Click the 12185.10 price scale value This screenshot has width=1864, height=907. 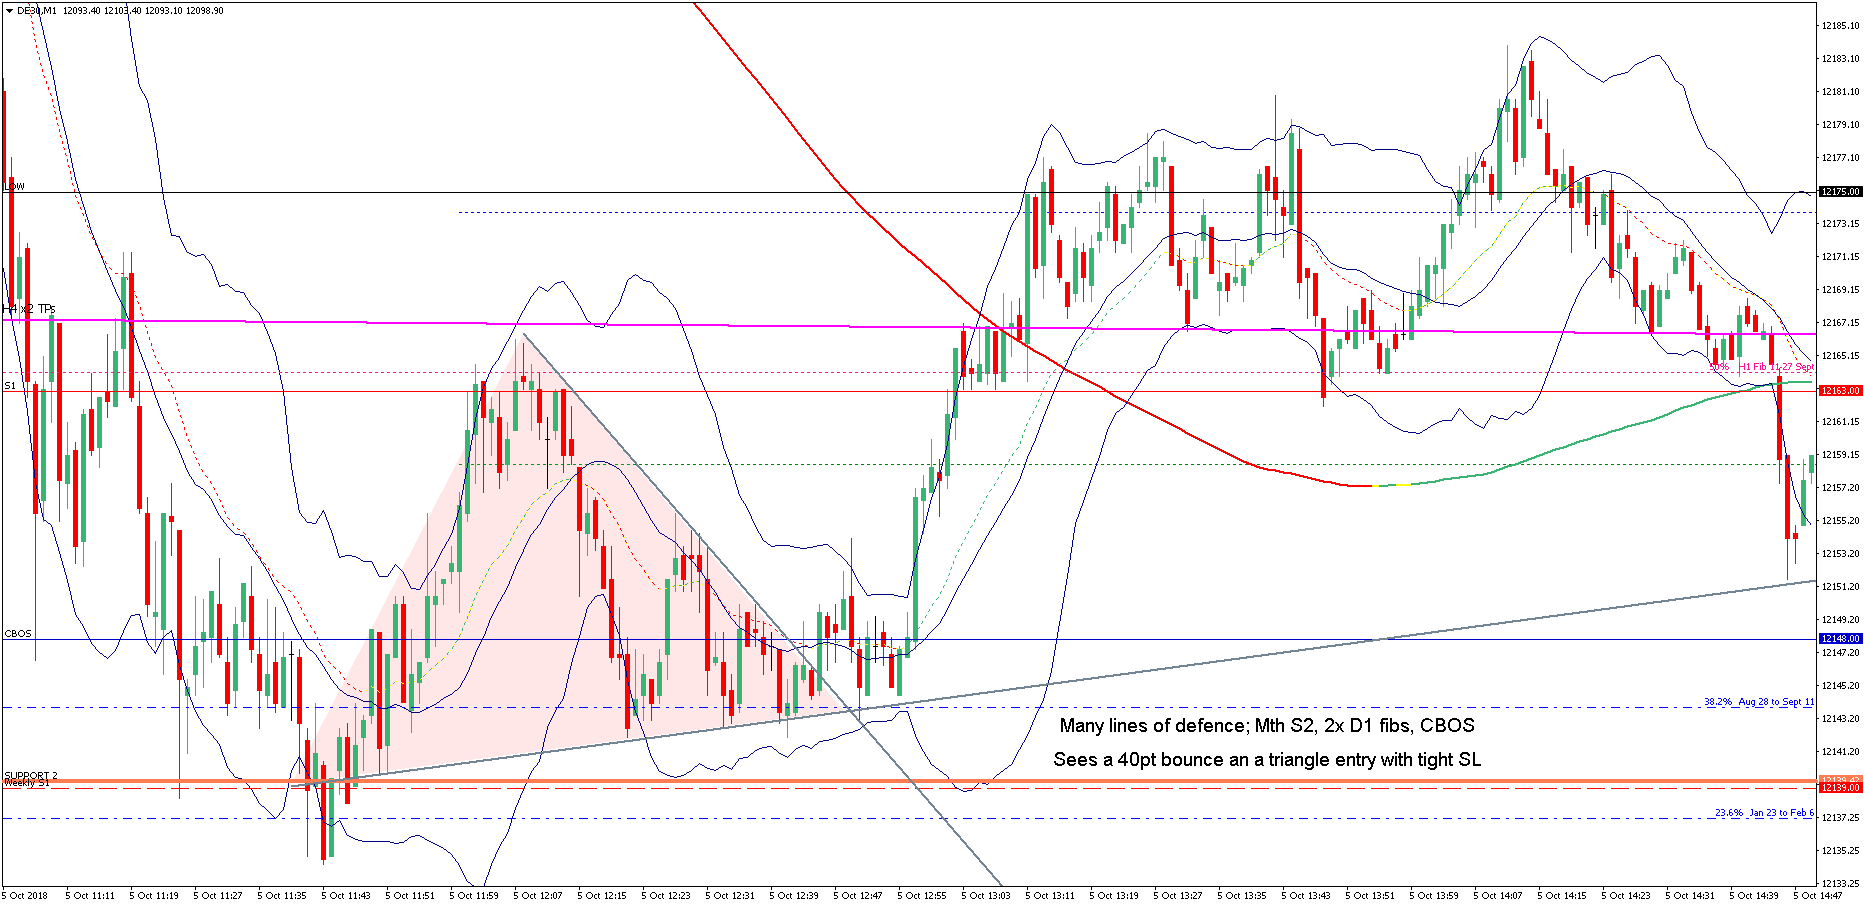click(x=1840, y=26)
